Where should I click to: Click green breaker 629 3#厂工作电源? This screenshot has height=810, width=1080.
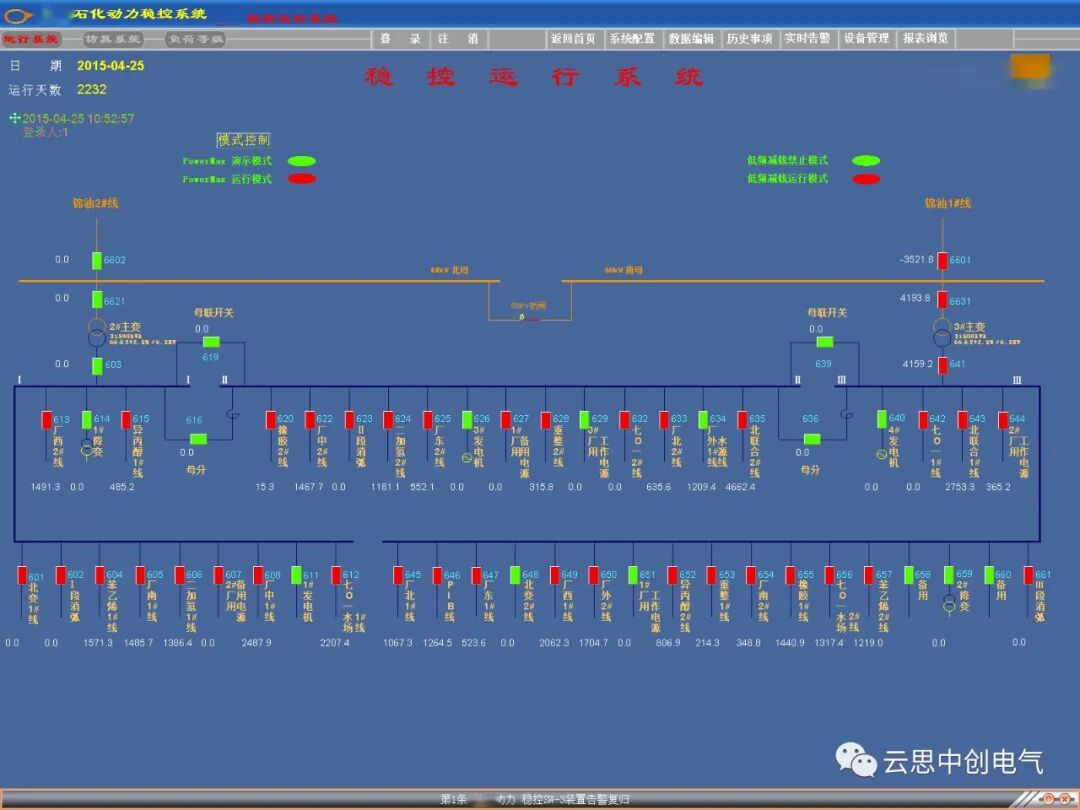[x=585, y=419]
